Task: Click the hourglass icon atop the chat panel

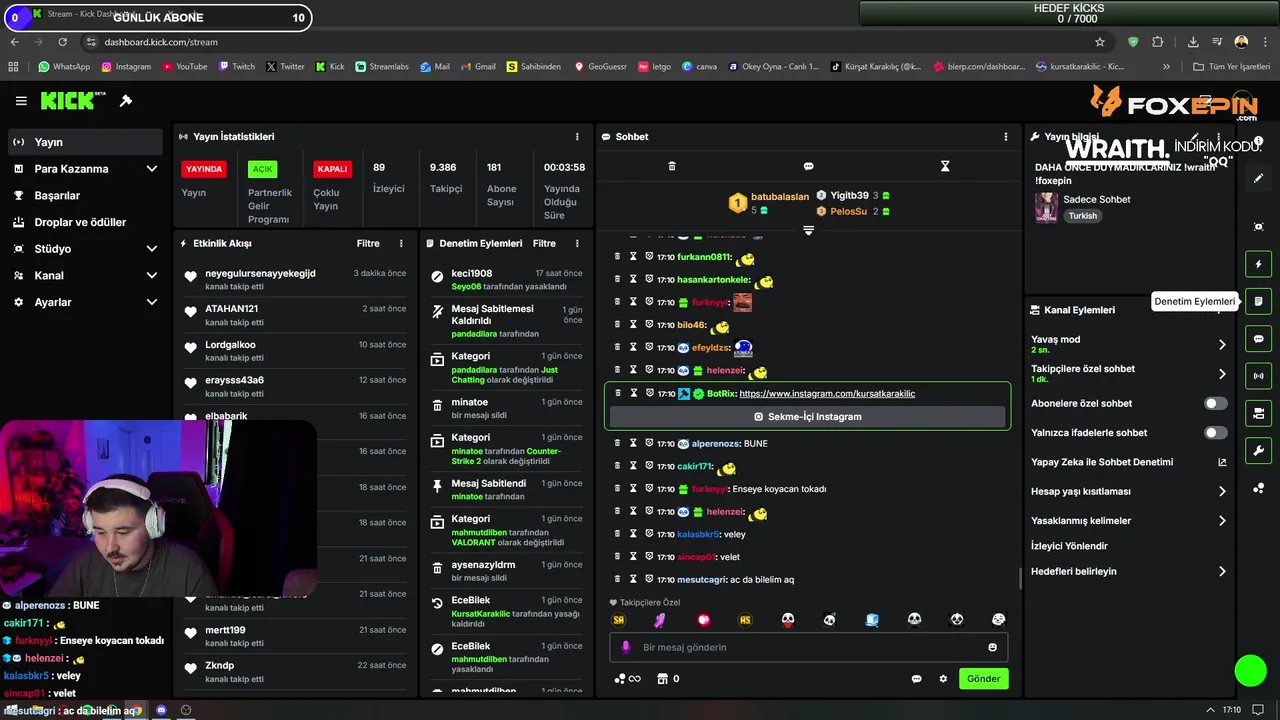Action: pos(945,166)
